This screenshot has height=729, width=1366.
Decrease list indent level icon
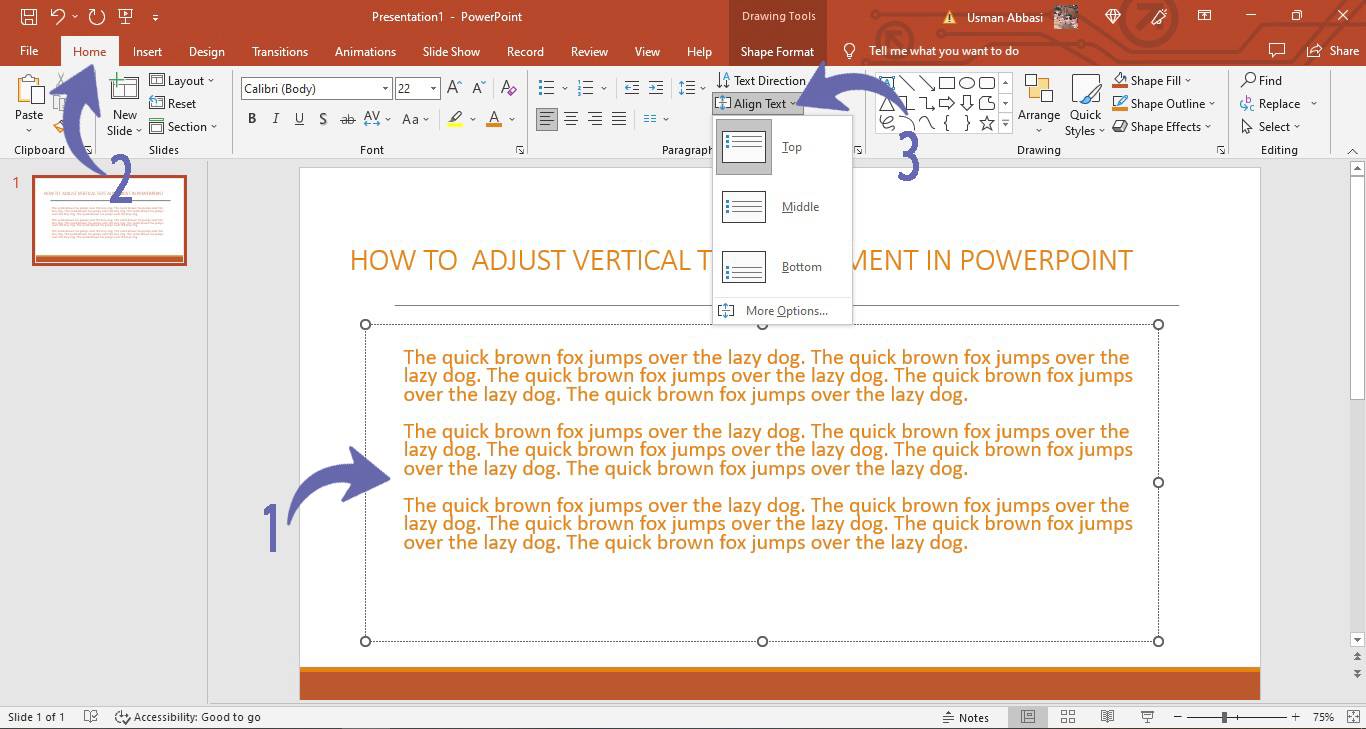631,88
